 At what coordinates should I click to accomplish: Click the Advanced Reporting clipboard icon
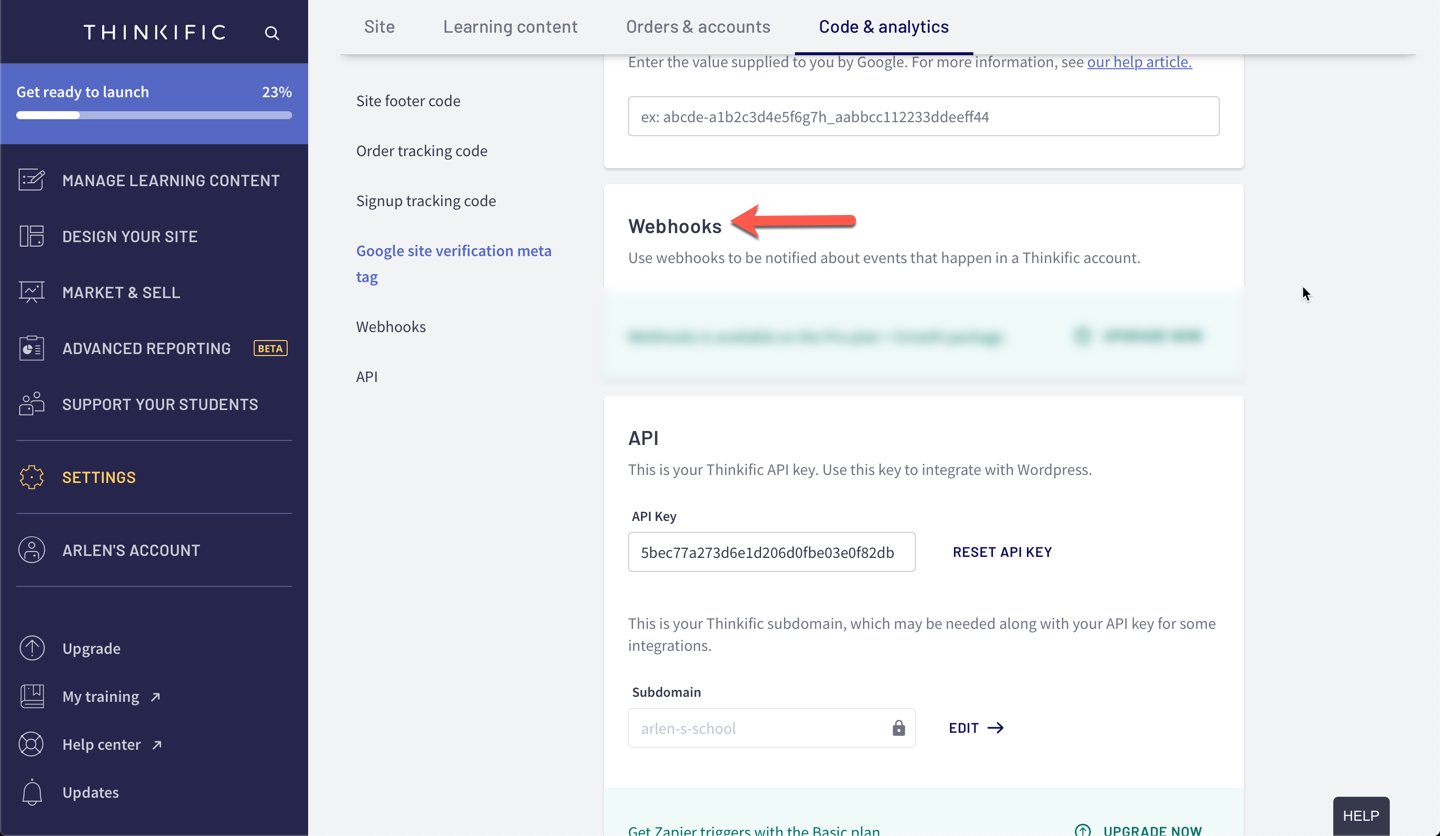pyautogui.click(x=32, y=348)
